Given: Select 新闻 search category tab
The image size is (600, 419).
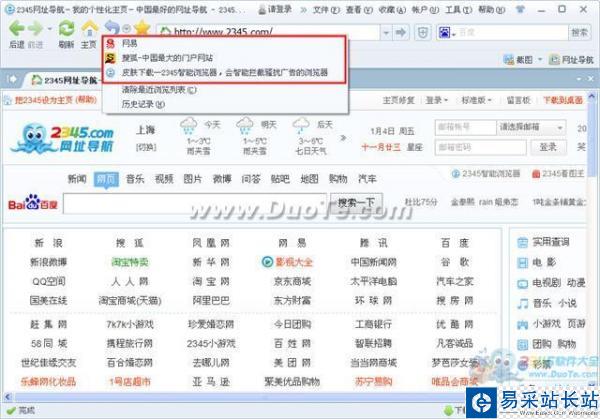Looking at the screenshot, I should tap(77, 179).
